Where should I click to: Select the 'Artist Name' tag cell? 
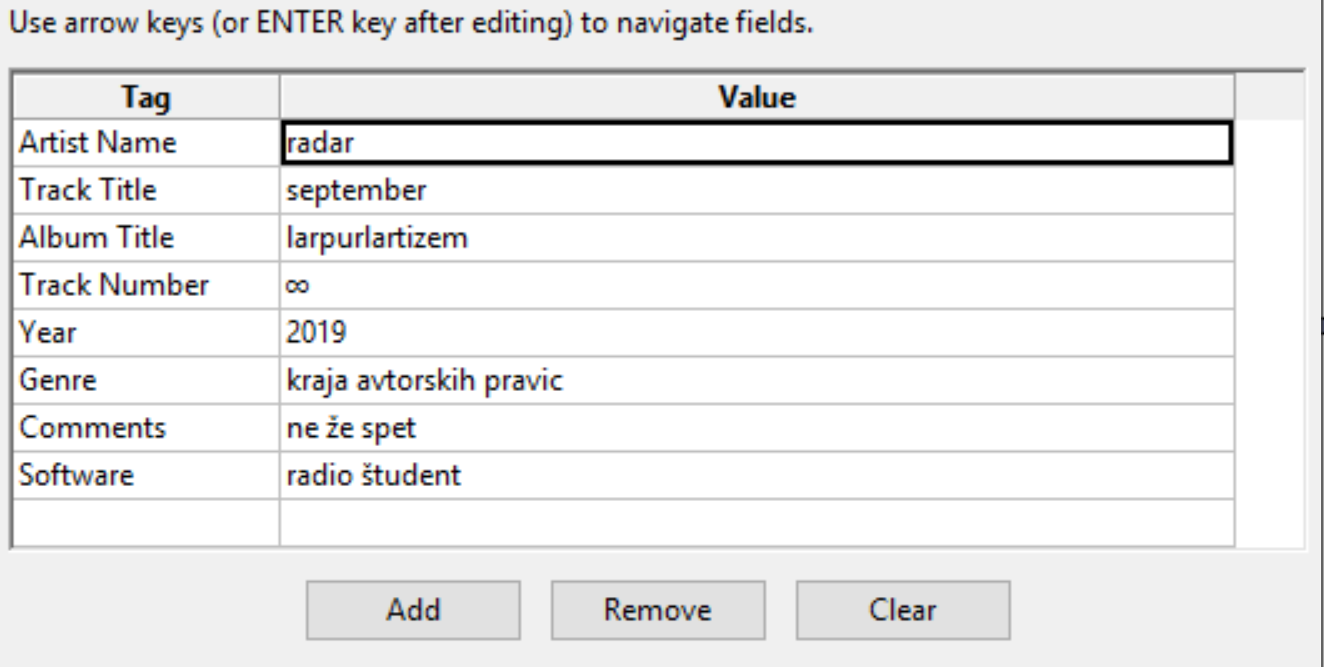click(146, 143)
